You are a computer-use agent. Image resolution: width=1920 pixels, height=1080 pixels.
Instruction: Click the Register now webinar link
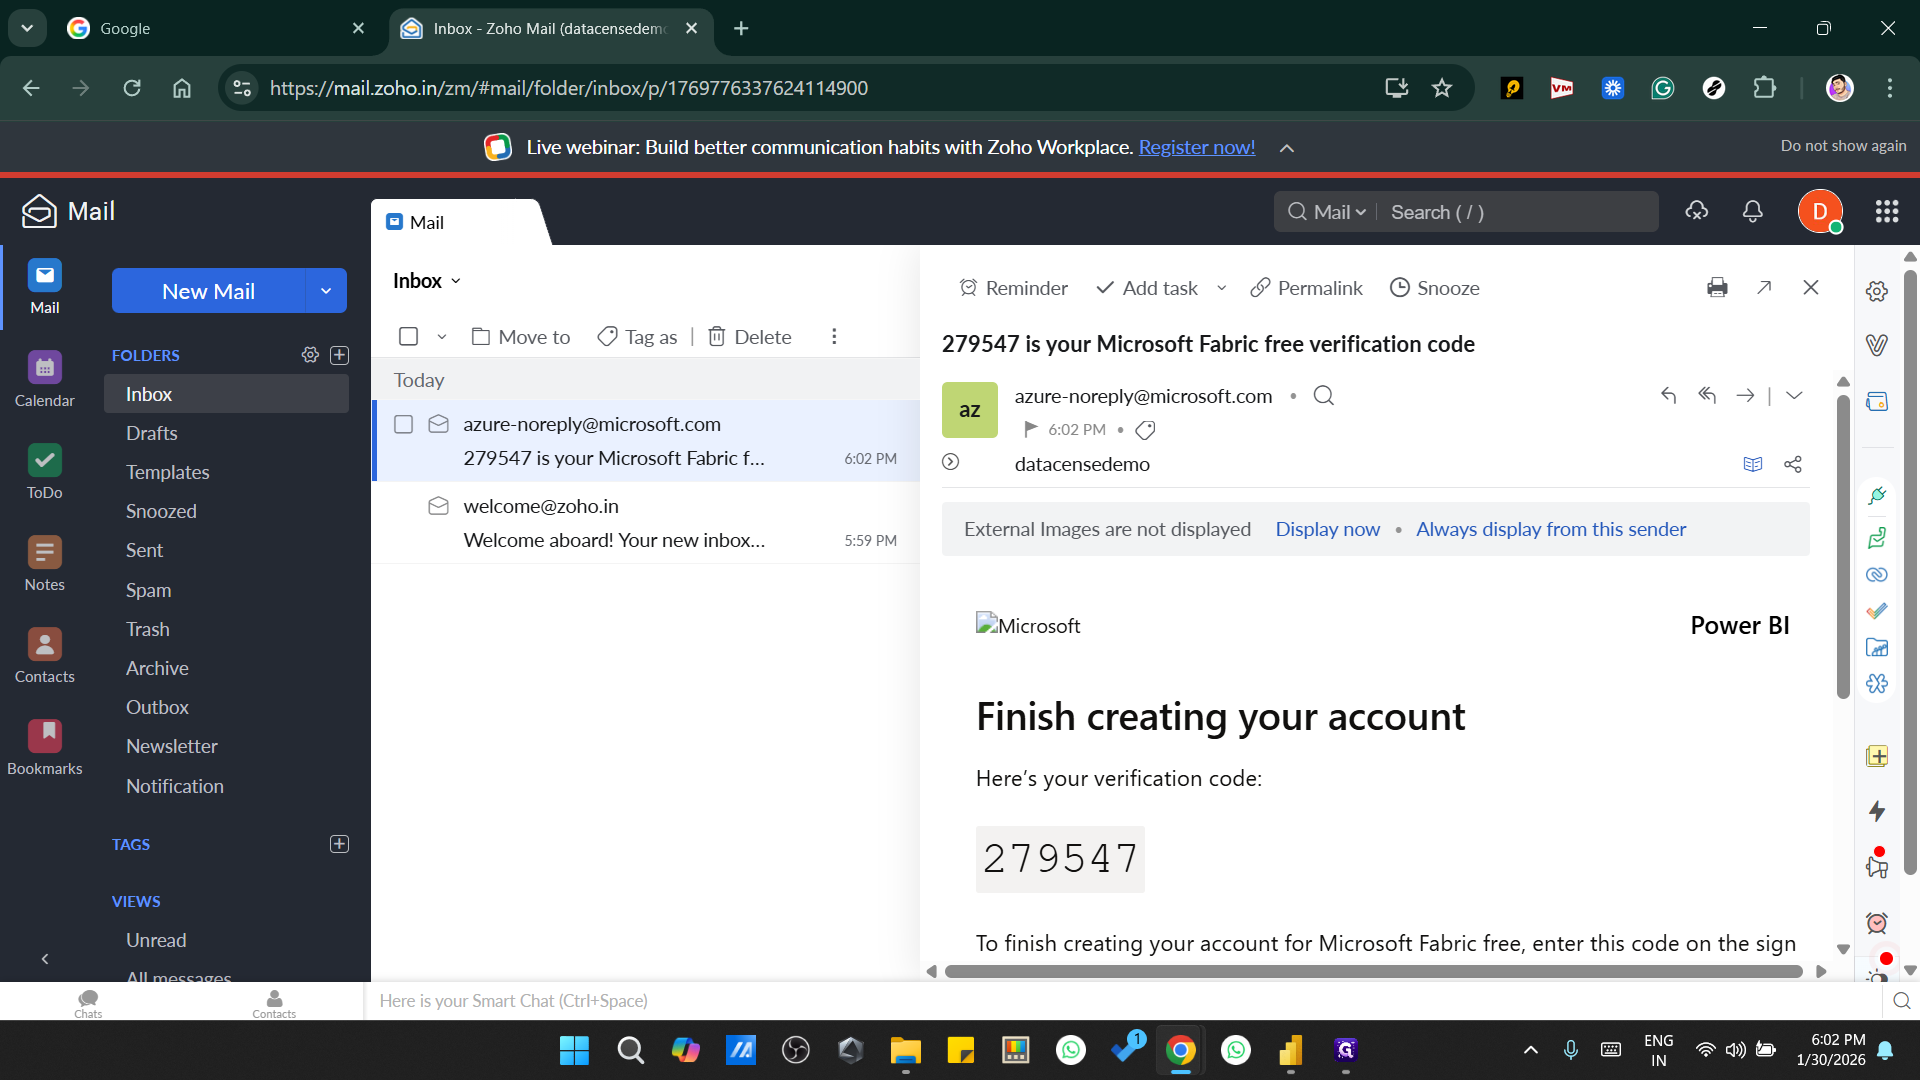click(x=1196, y=147)
